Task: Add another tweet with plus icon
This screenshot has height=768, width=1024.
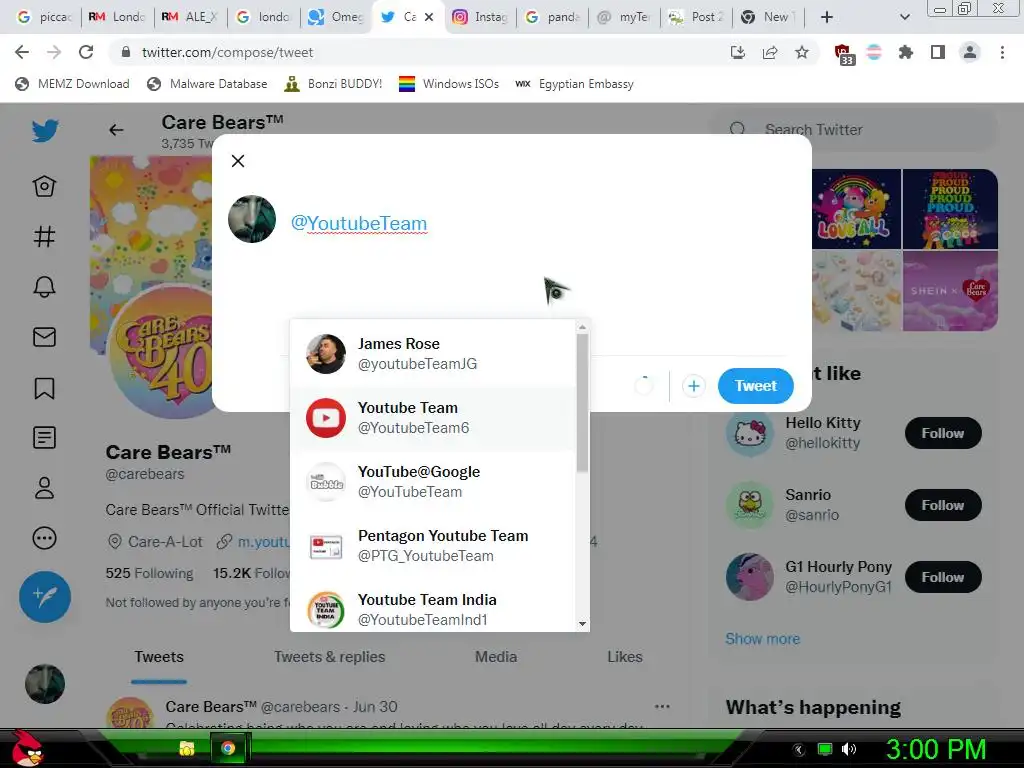Action: pos(694,386)
